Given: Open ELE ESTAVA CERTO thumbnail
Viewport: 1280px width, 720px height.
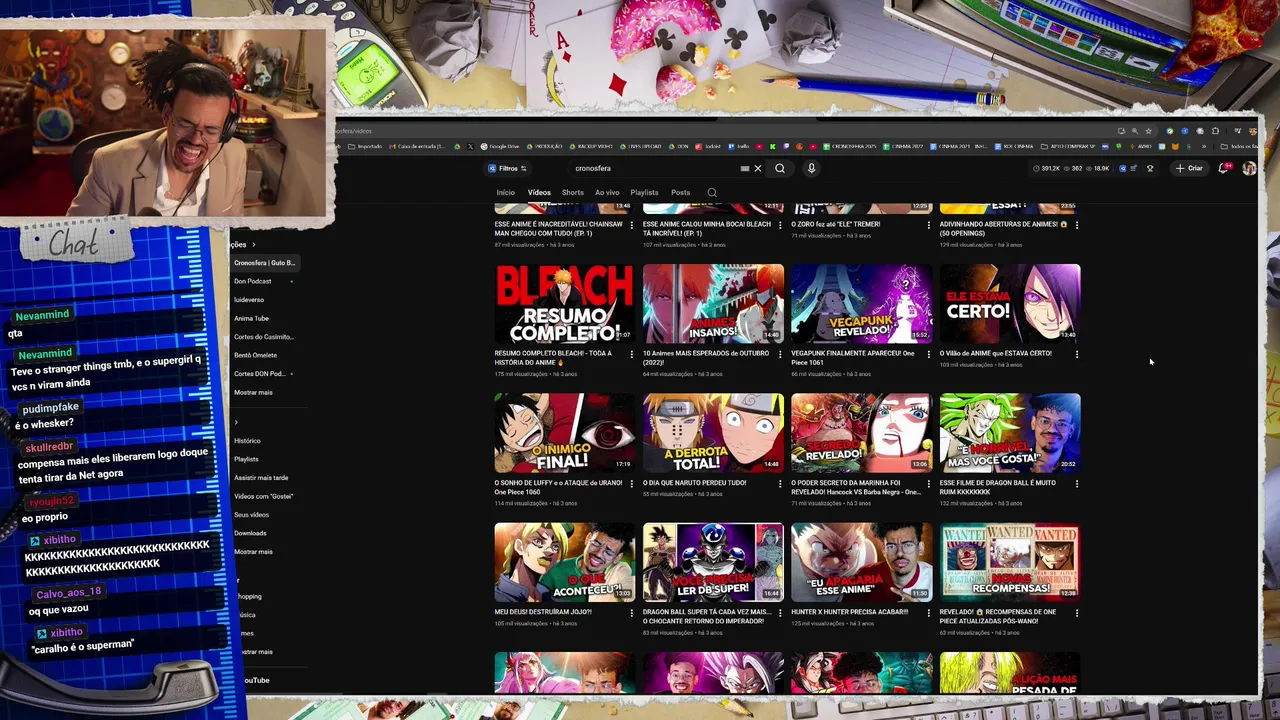Looking at the screenshot, I should coord(1010,304).
